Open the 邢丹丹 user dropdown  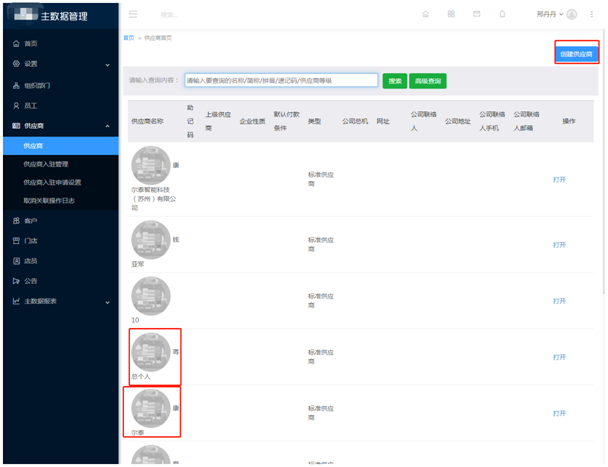(x=550, y=14)
